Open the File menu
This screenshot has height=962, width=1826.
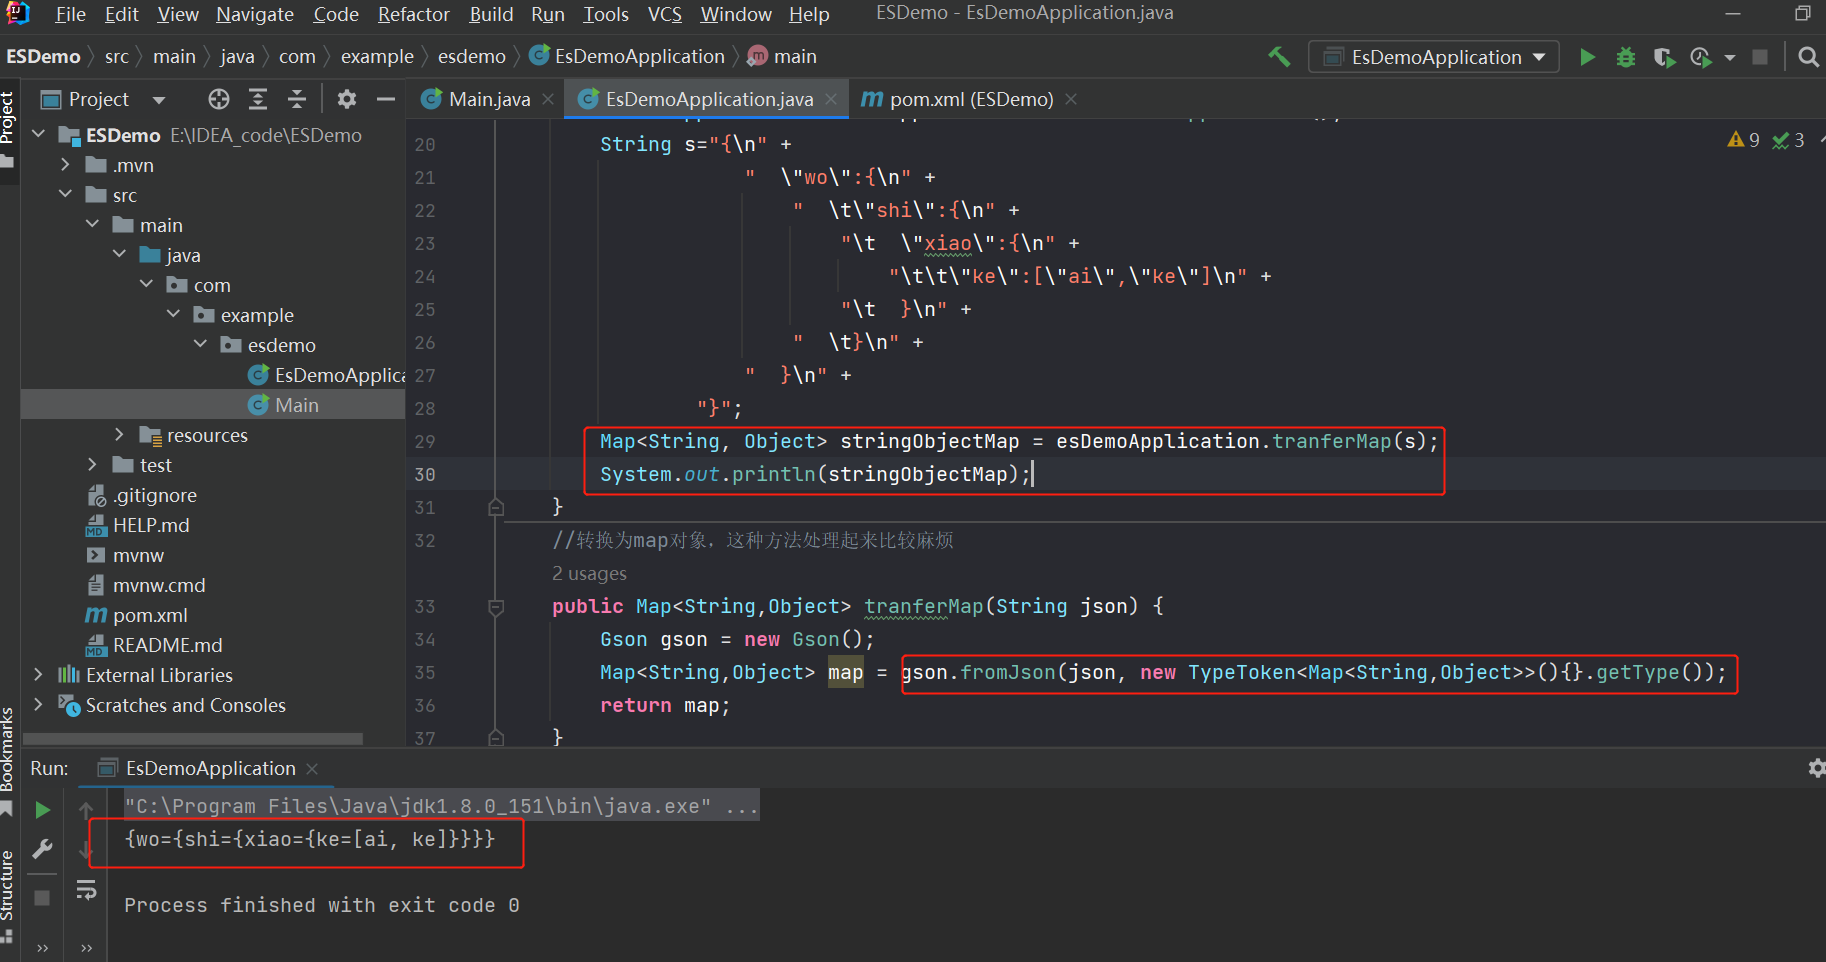70,14
